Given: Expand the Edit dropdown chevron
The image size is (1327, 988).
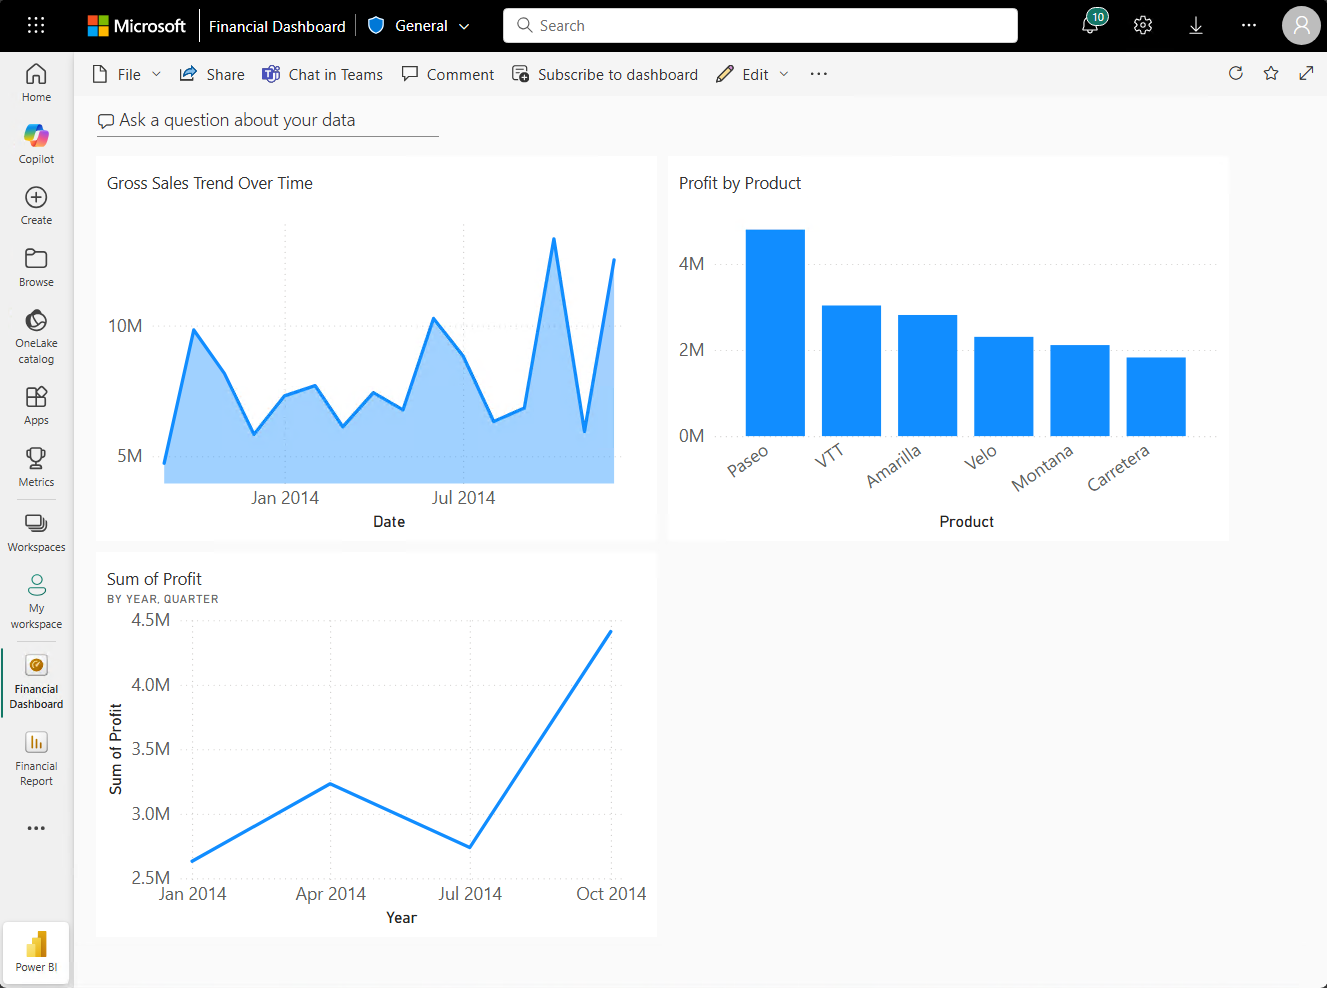Looking at the screenshot, I should pyautogui.click(x=785, y=73).
